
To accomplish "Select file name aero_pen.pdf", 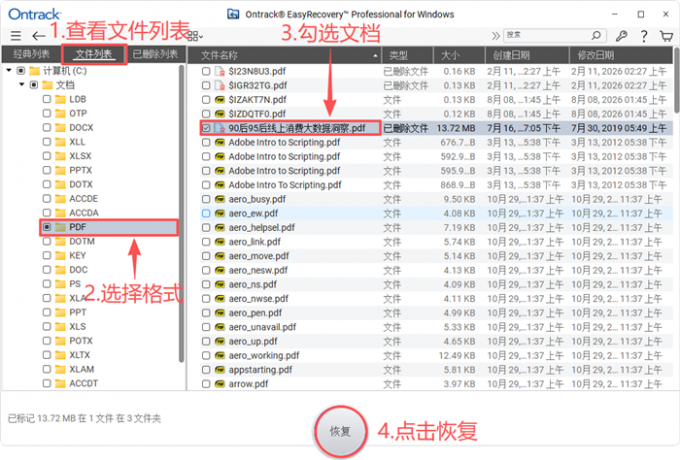I will tap(255, 313).
